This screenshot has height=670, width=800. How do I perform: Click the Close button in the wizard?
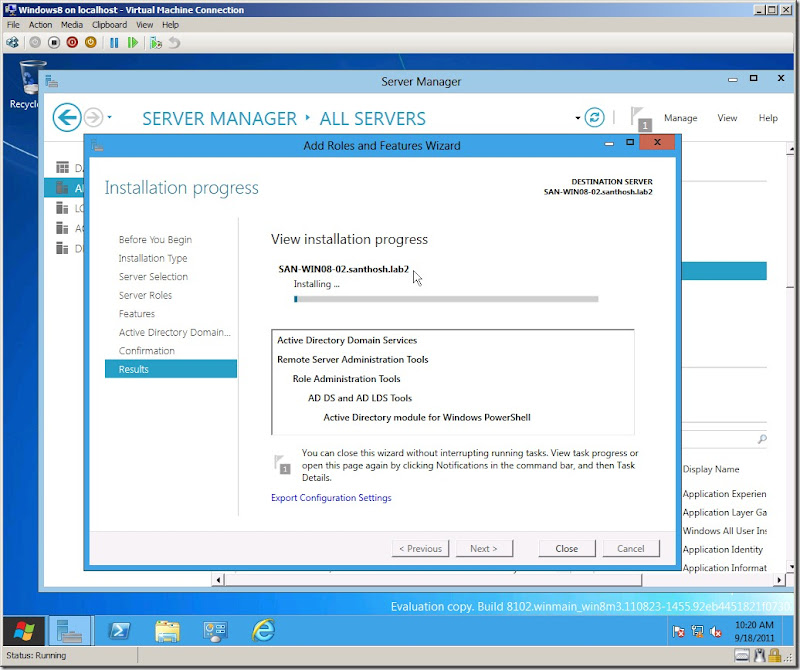[x=567, y=549]
